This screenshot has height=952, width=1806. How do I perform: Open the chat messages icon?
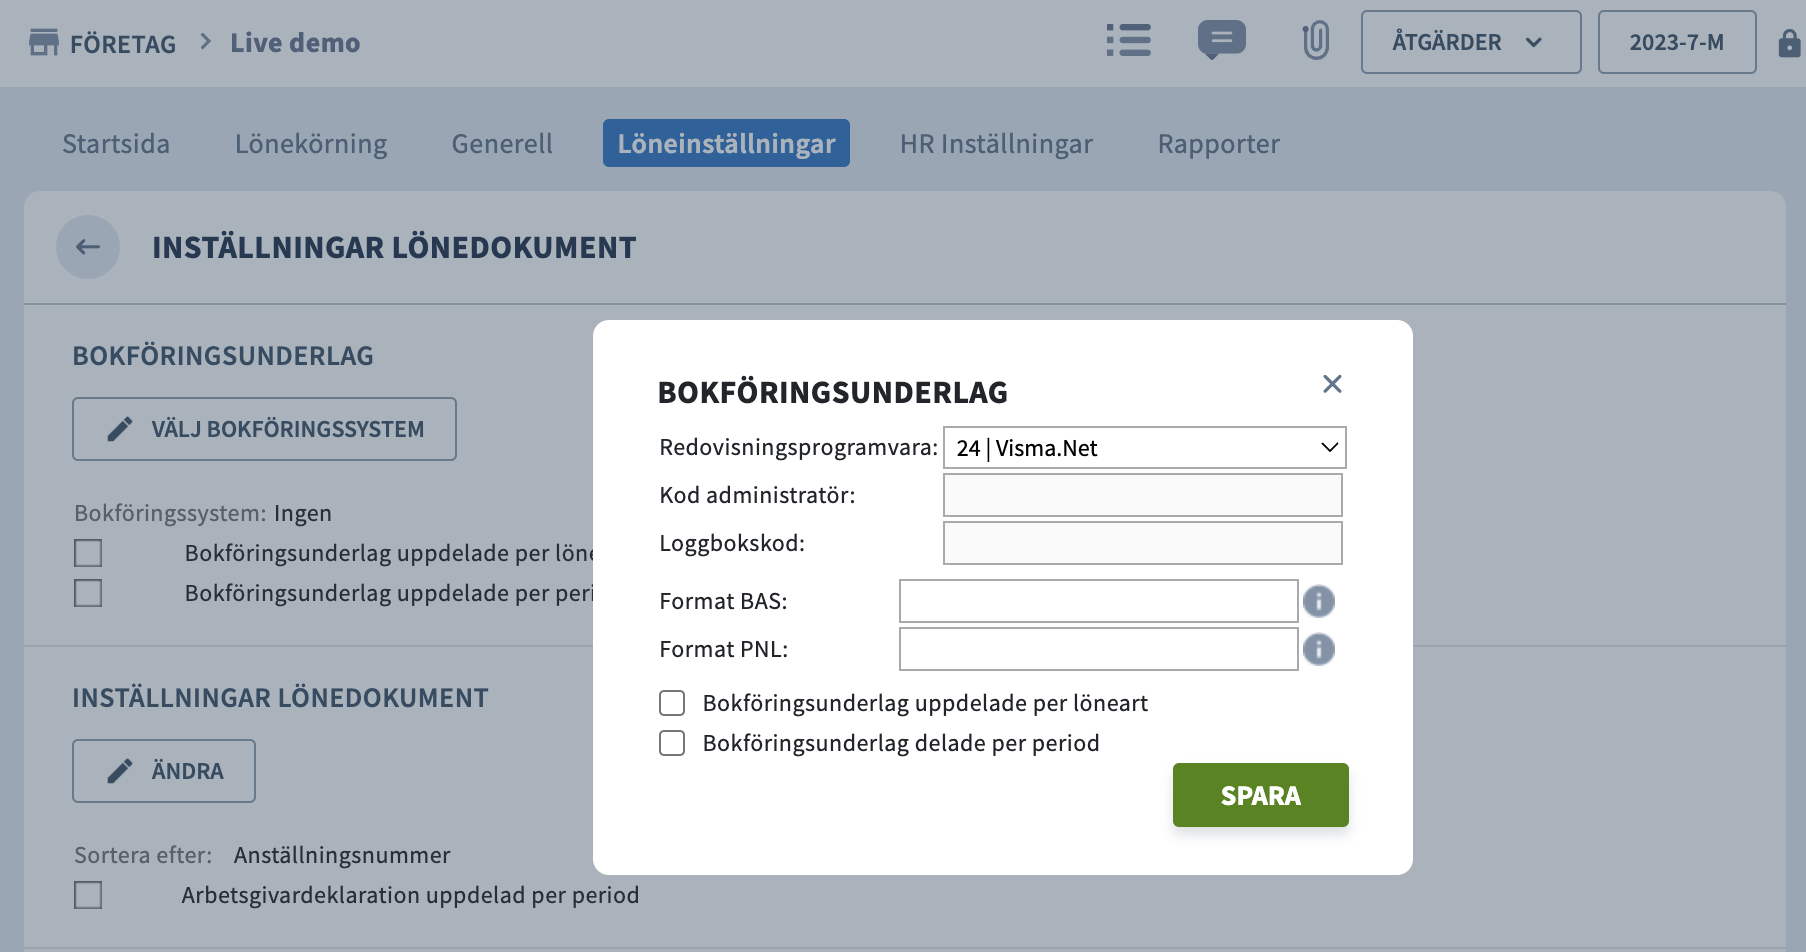point(1221,41)
